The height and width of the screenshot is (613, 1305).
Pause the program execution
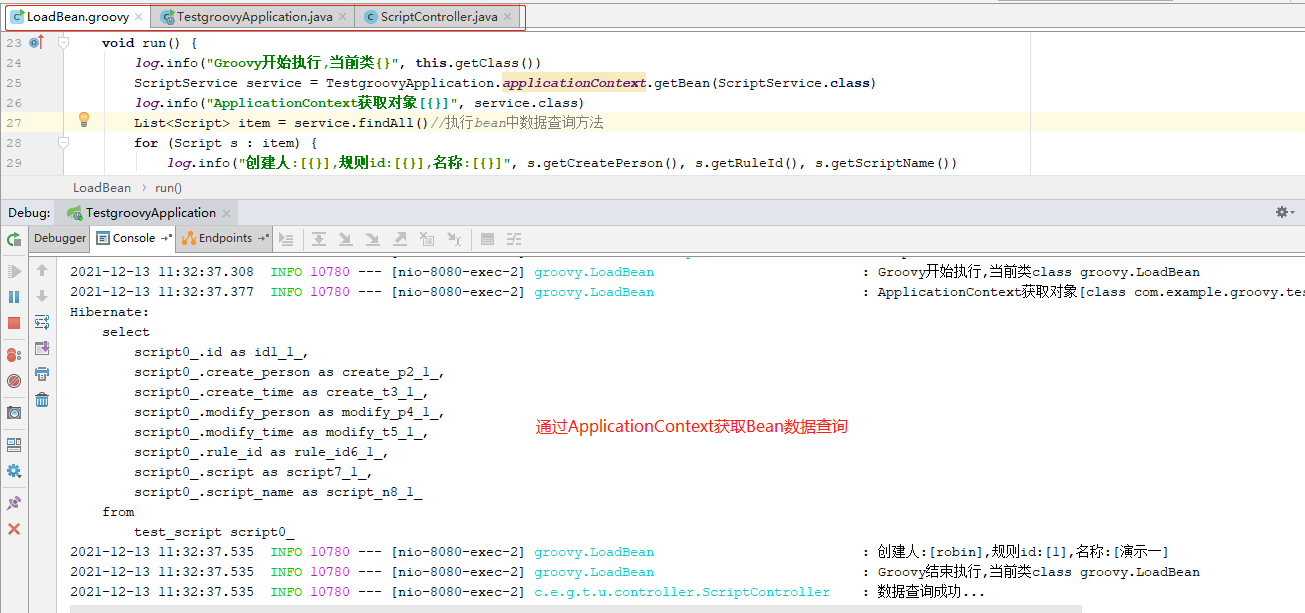click(x=12, y=296)
